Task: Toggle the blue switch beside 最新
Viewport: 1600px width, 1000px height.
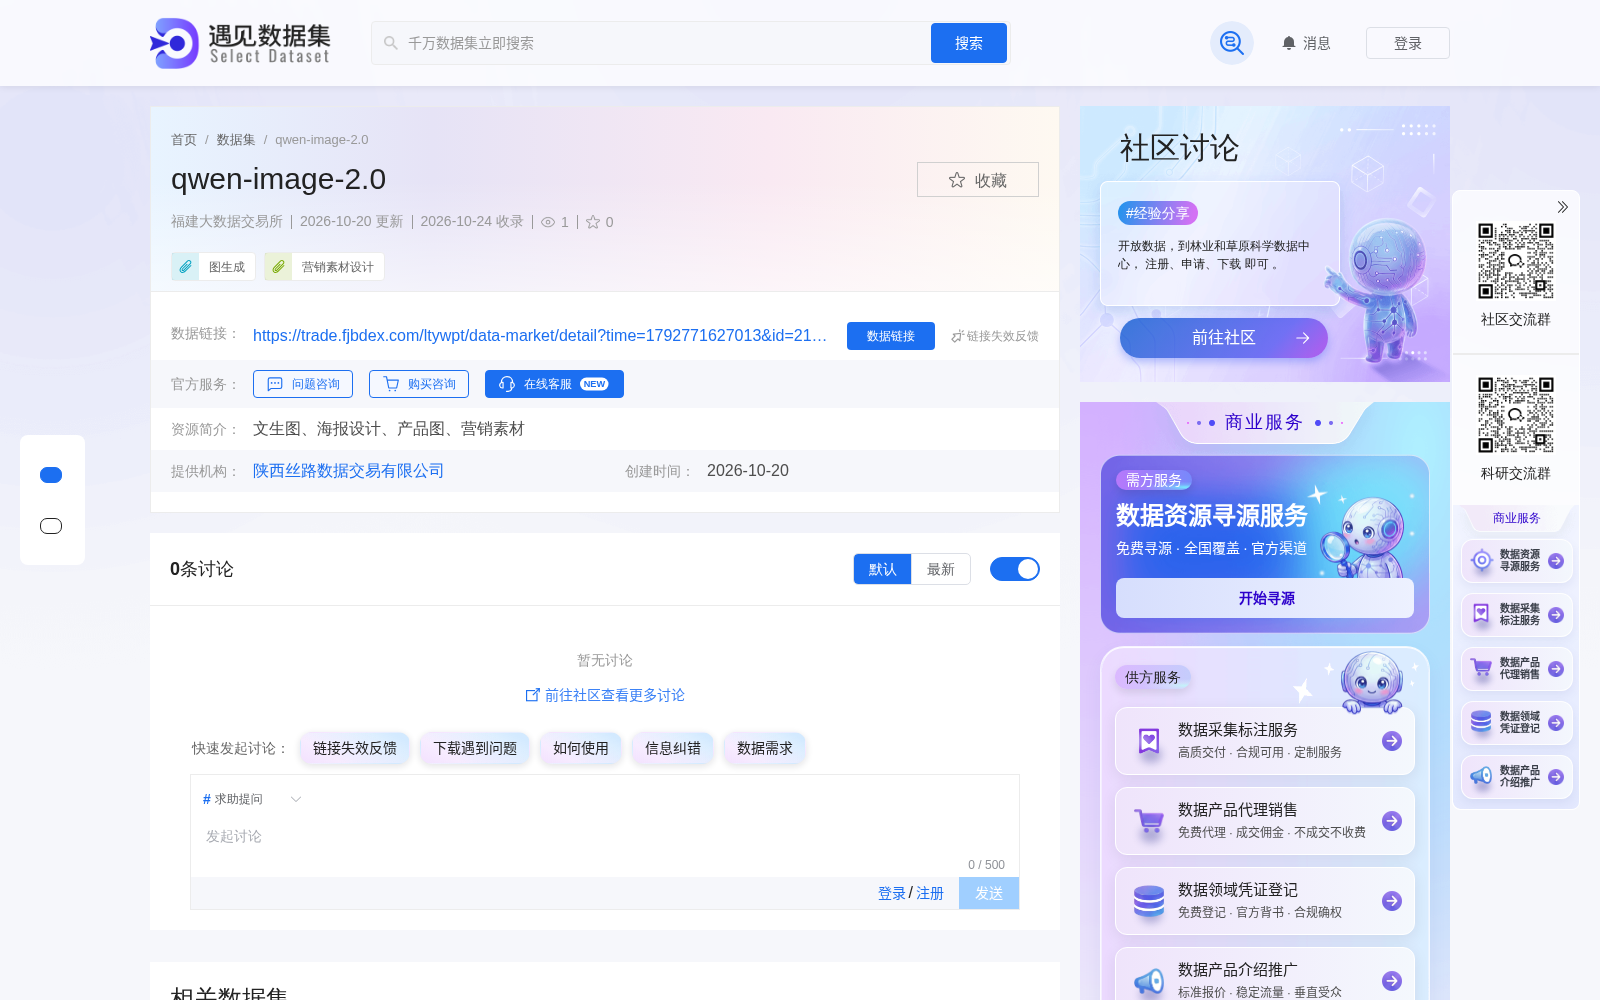Action: [x=1015, y=569]
